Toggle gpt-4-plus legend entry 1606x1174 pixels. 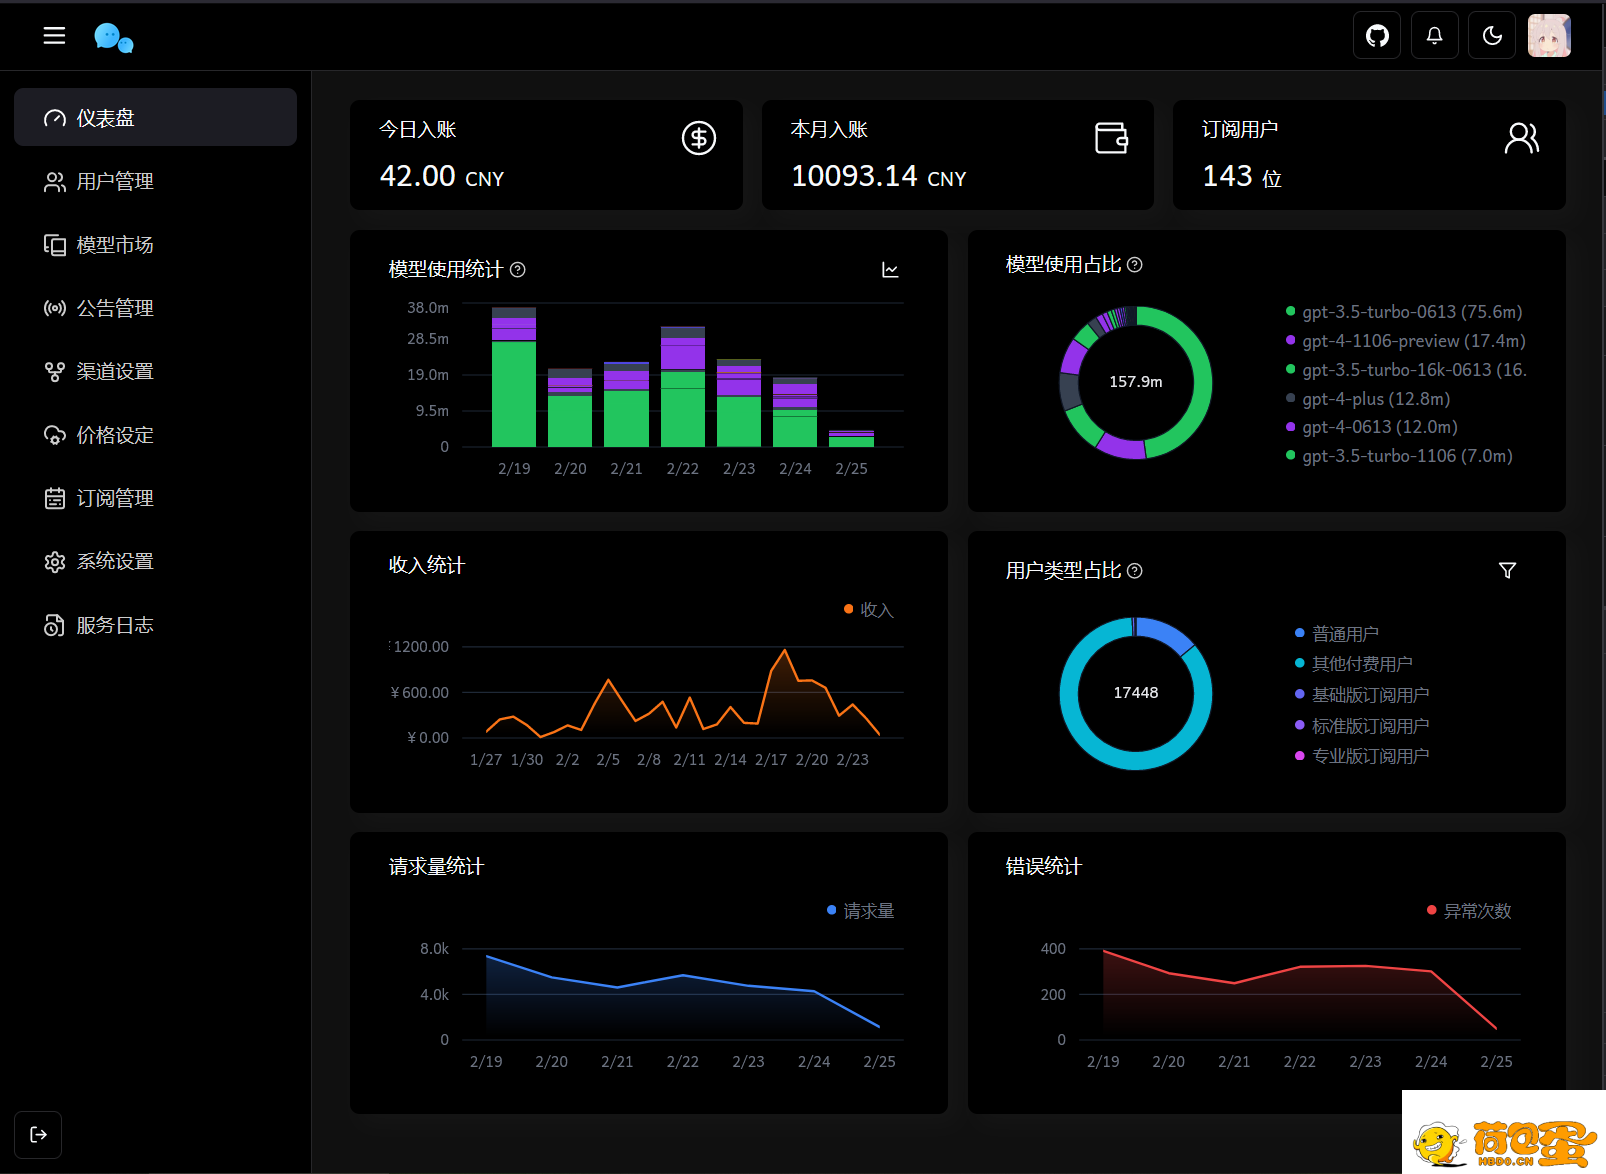tap(1368, 399)
